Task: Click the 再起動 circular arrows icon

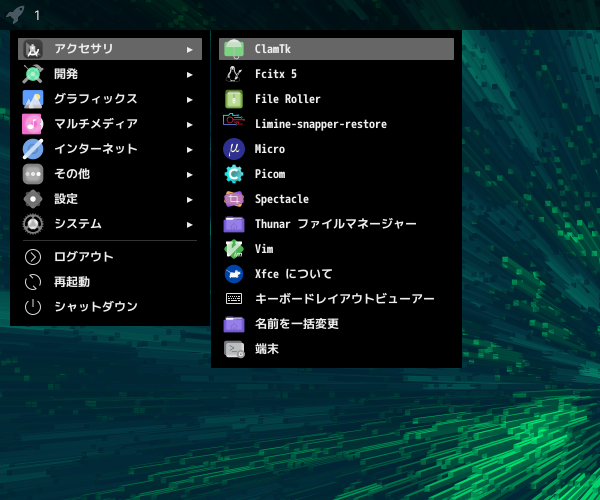Action: [33, 282]
